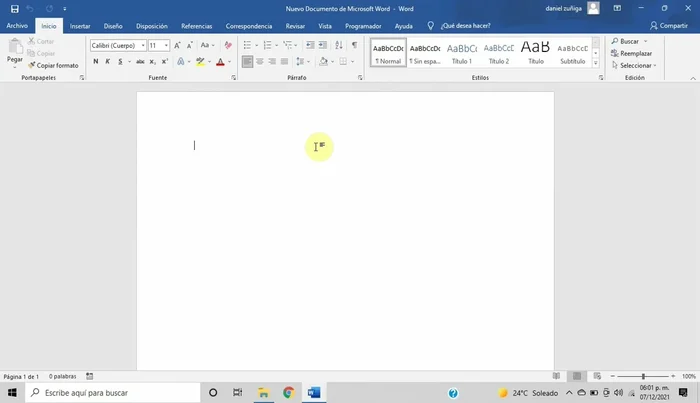Open File Explorer from the taskbar
Screen dimensions: 700x403
coord(263,393)
